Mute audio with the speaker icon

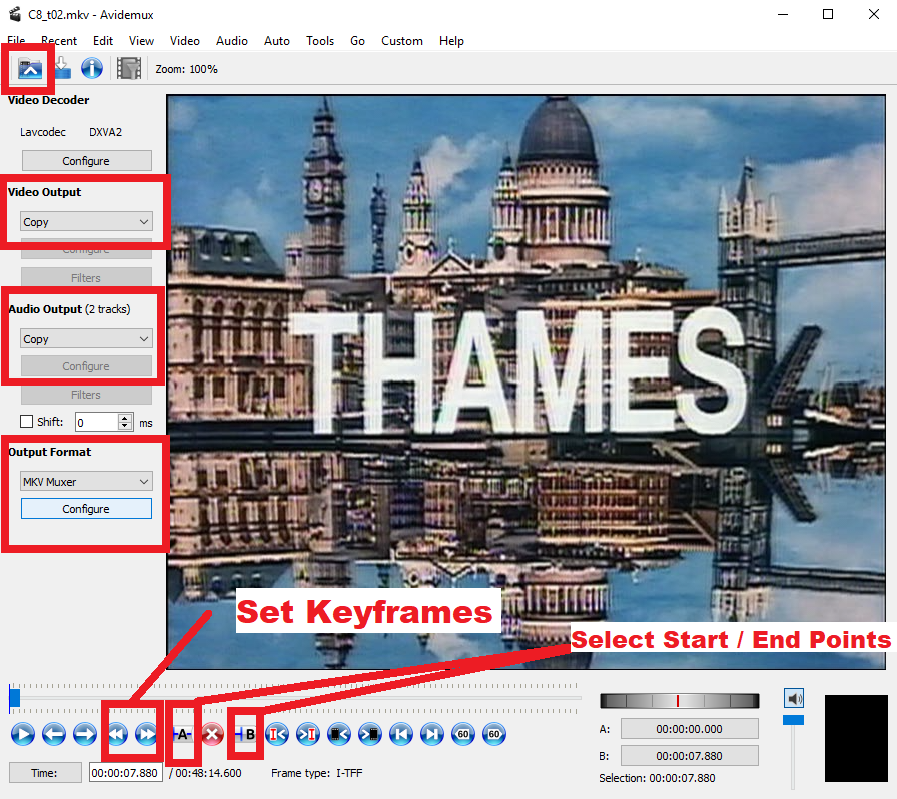(x=794, y=698)
